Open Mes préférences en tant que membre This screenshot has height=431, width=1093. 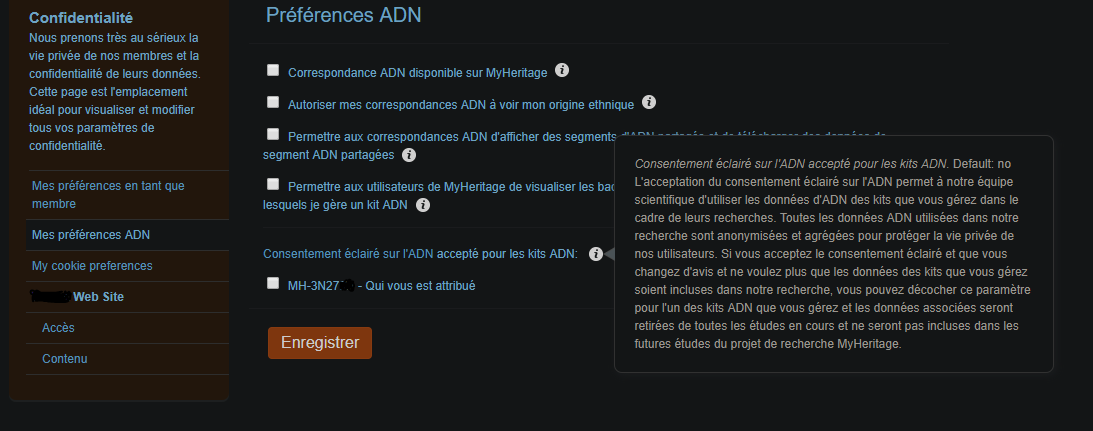pyautogui.click(x=128, y=195)
